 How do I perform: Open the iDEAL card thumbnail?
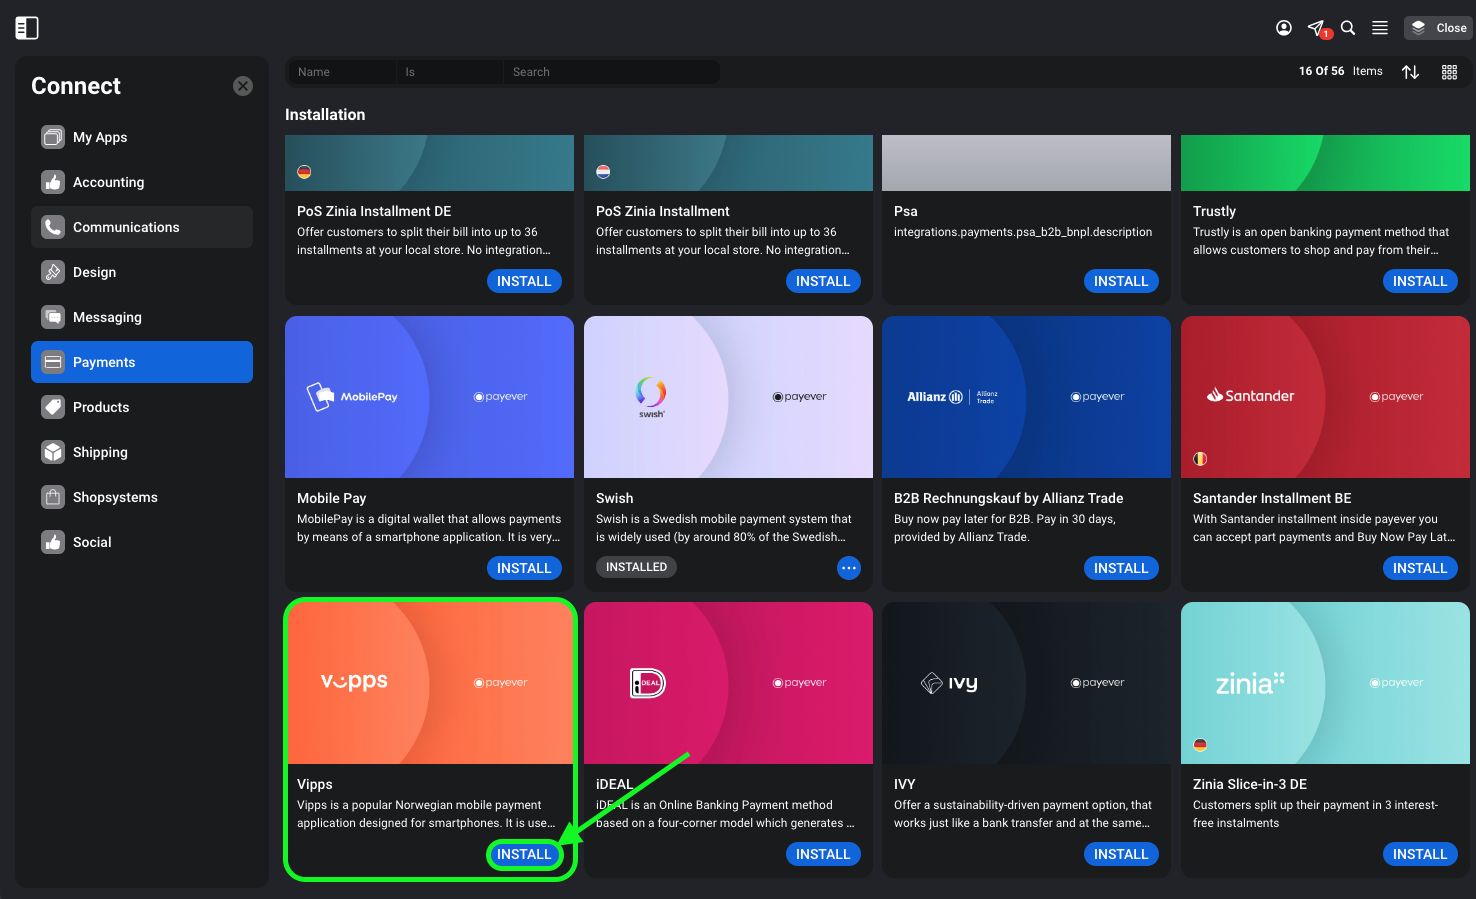[x=728, y=683]
